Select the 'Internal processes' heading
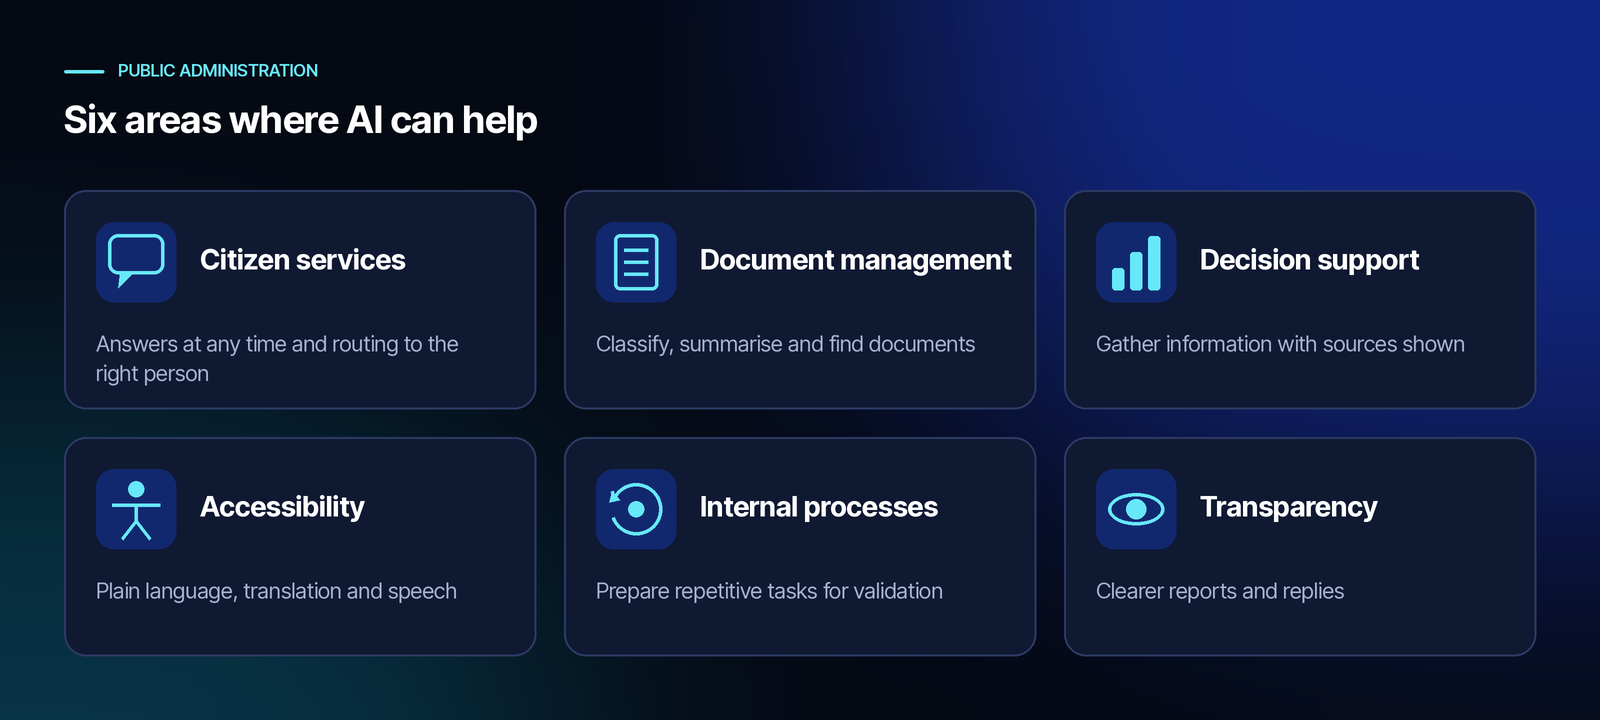Image resolution: width=1600 pixels, height=720 pixels. pos(819,507)
